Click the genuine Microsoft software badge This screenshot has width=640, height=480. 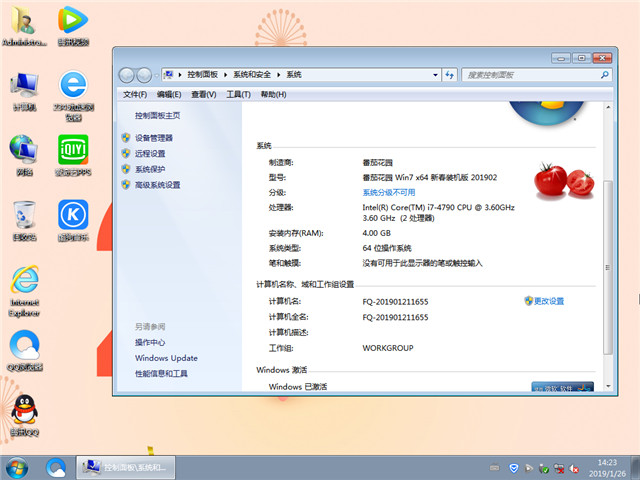(x=562, y=387)
